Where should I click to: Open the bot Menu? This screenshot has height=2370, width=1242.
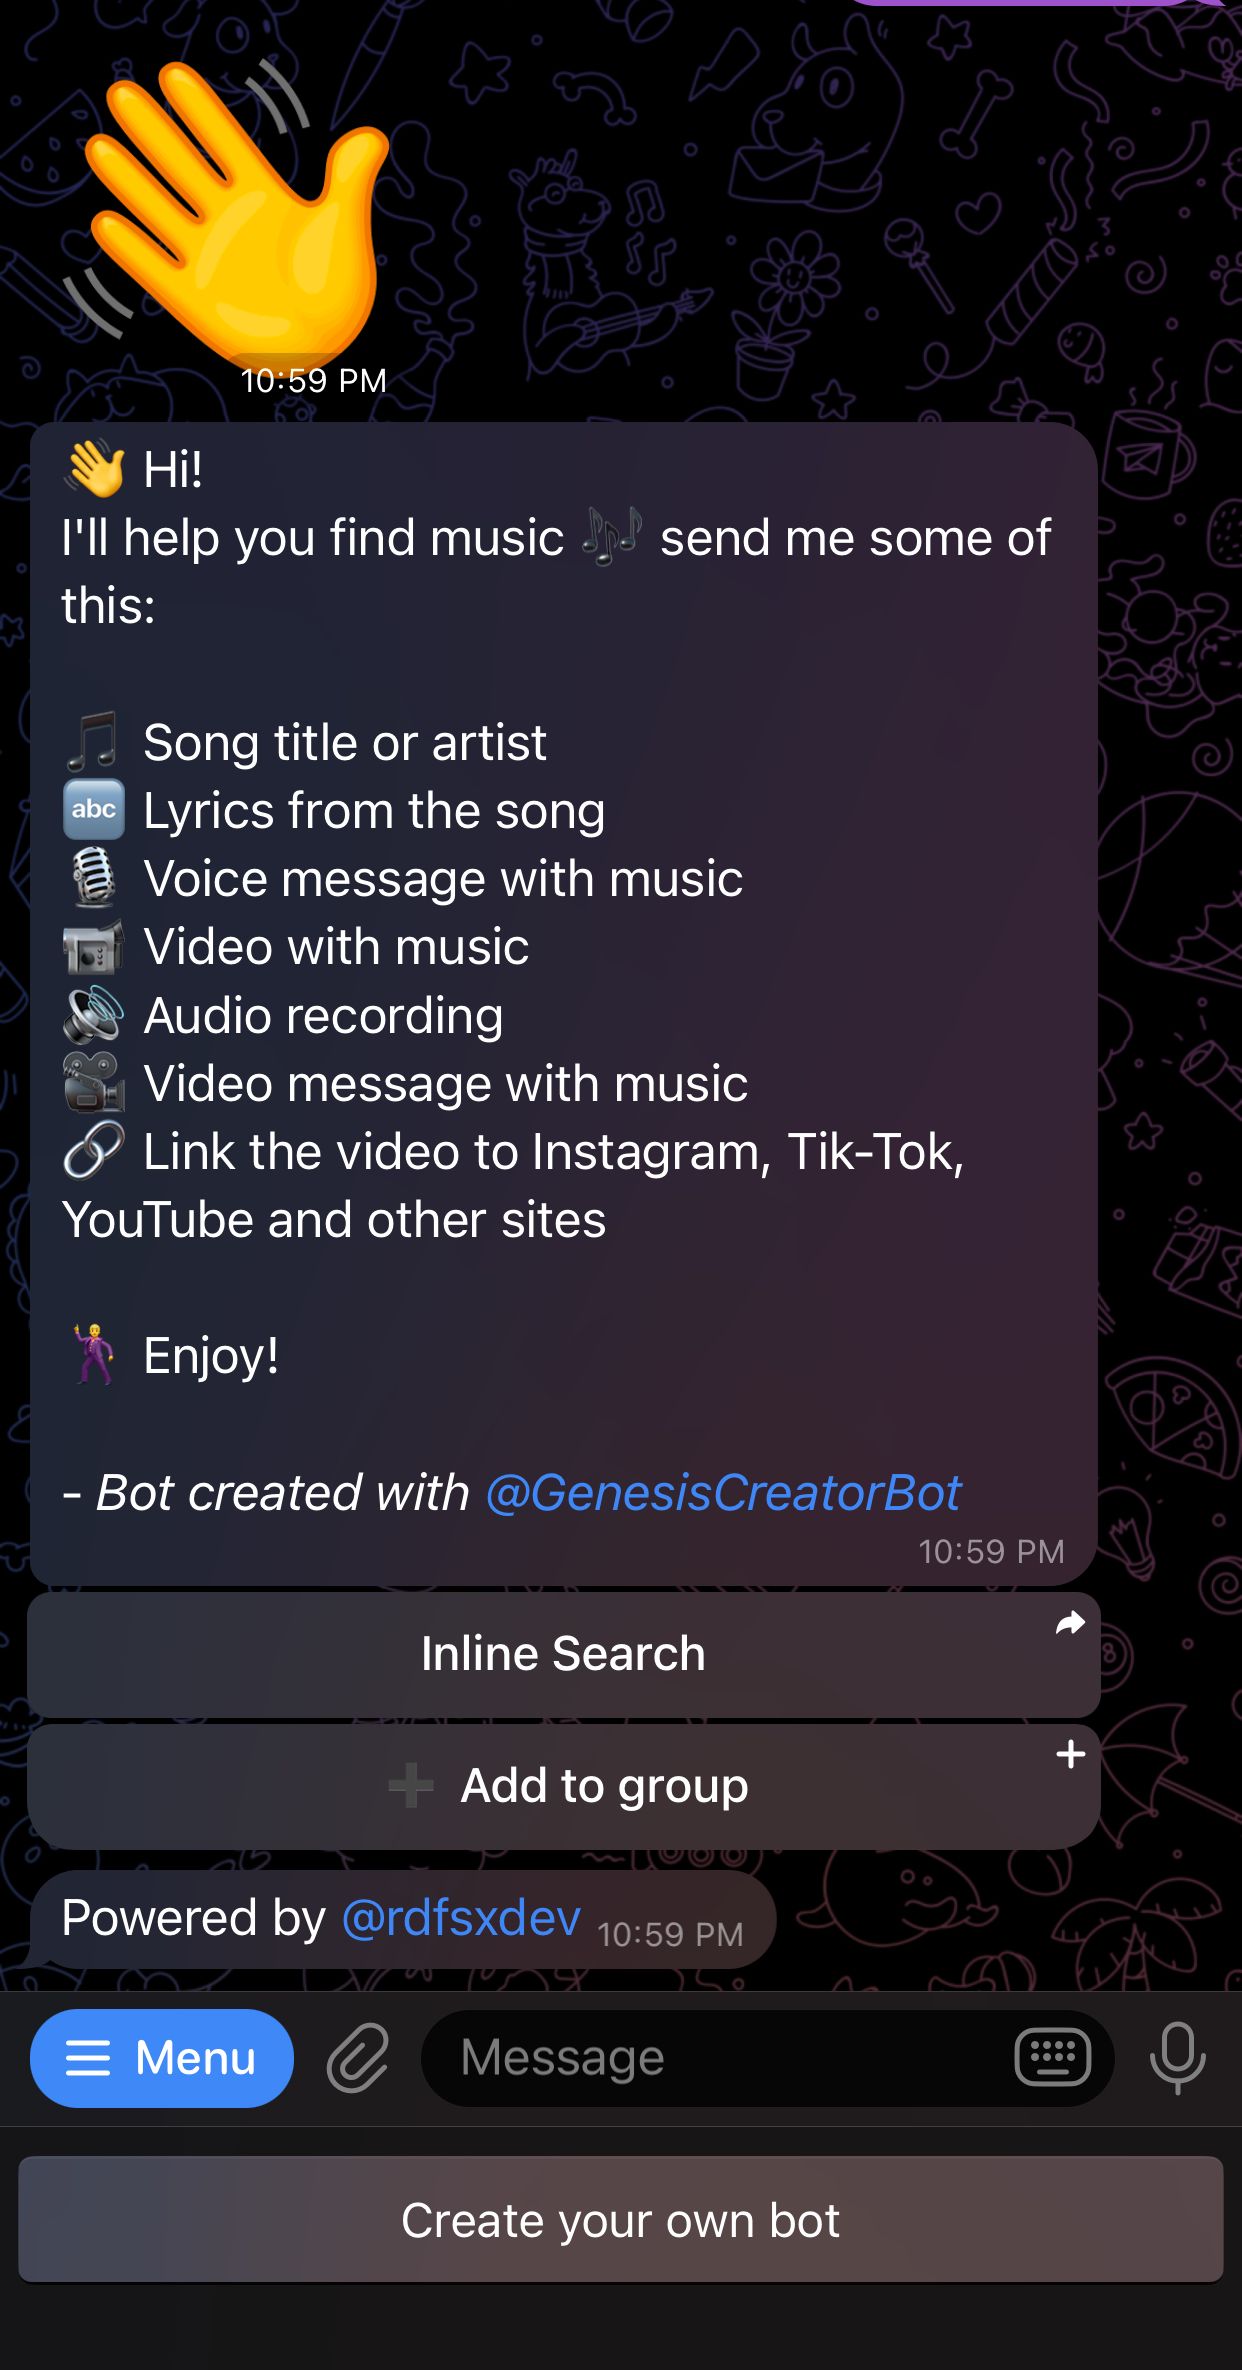tap(162, 2057)
